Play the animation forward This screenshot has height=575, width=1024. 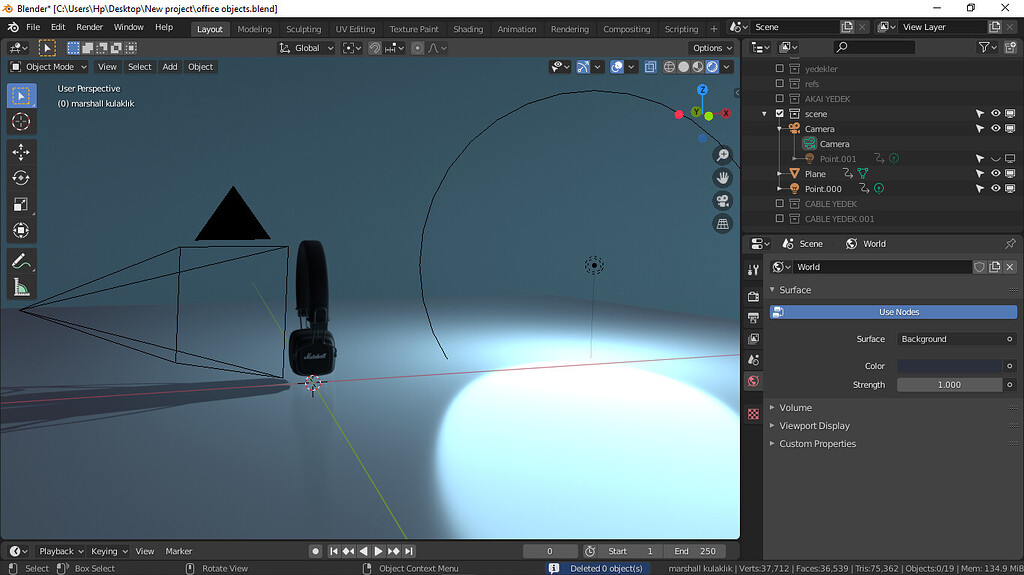pos(378,551)
